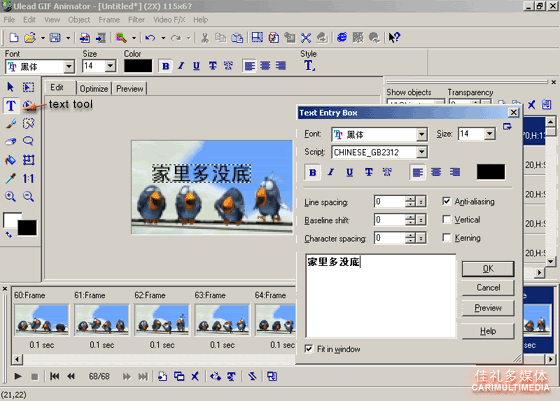The height and width of the screenshot is (401, 560).
Task: Set right alignment in Text Entry Box
Action: [455, 172]
